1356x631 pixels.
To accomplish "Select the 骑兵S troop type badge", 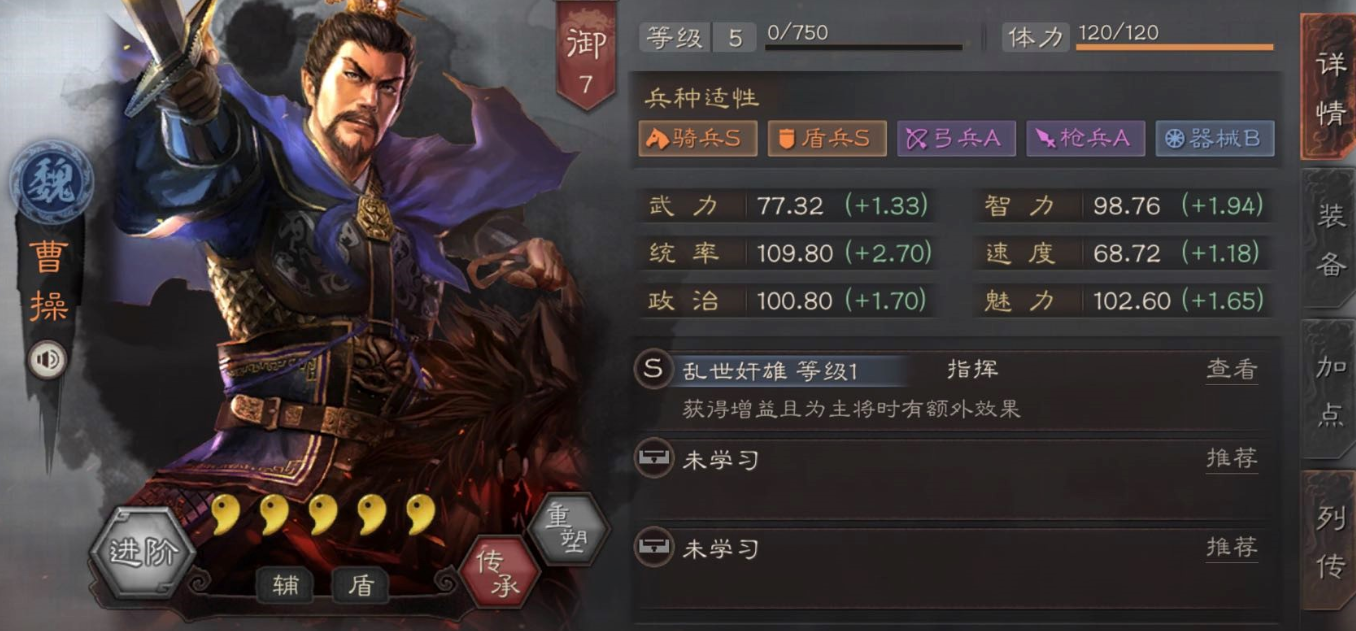I will (x=697, y=139).
